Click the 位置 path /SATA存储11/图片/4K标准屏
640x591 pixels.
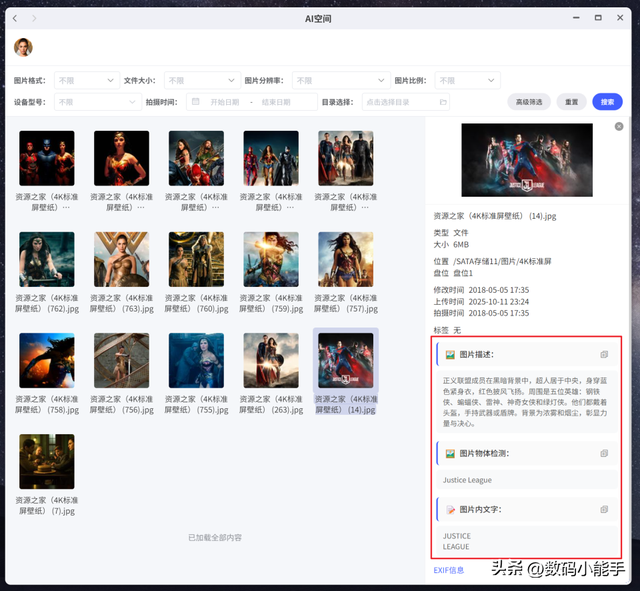502,261
